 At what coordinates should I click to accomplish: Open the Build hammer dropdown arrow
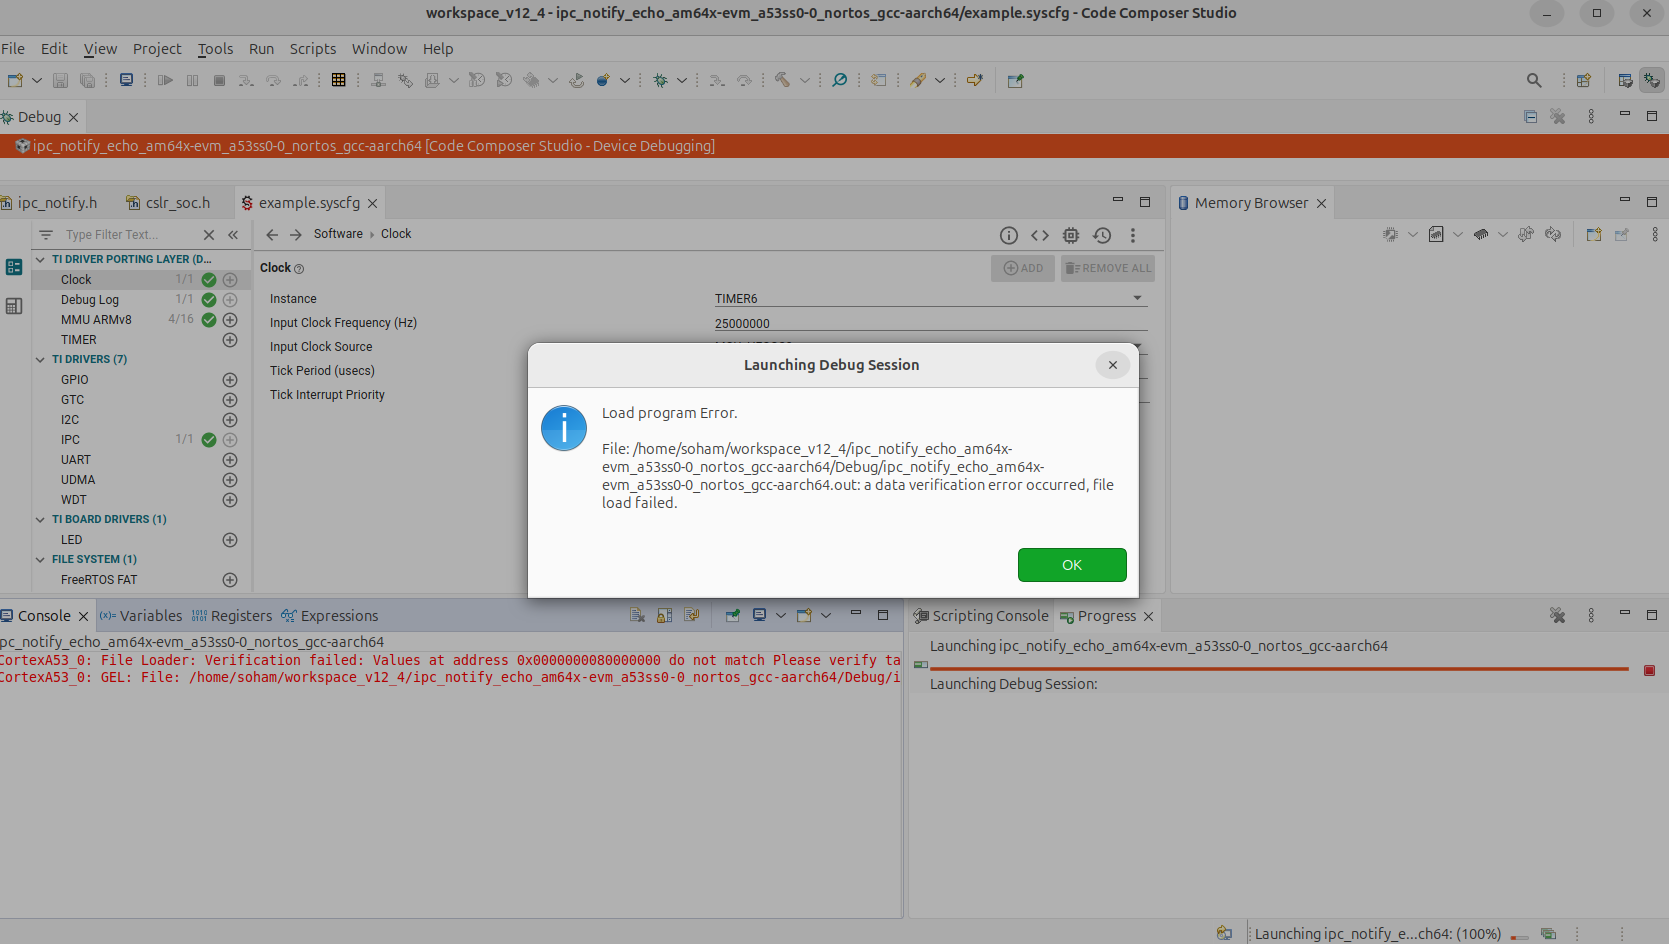[x=804, y=80]
